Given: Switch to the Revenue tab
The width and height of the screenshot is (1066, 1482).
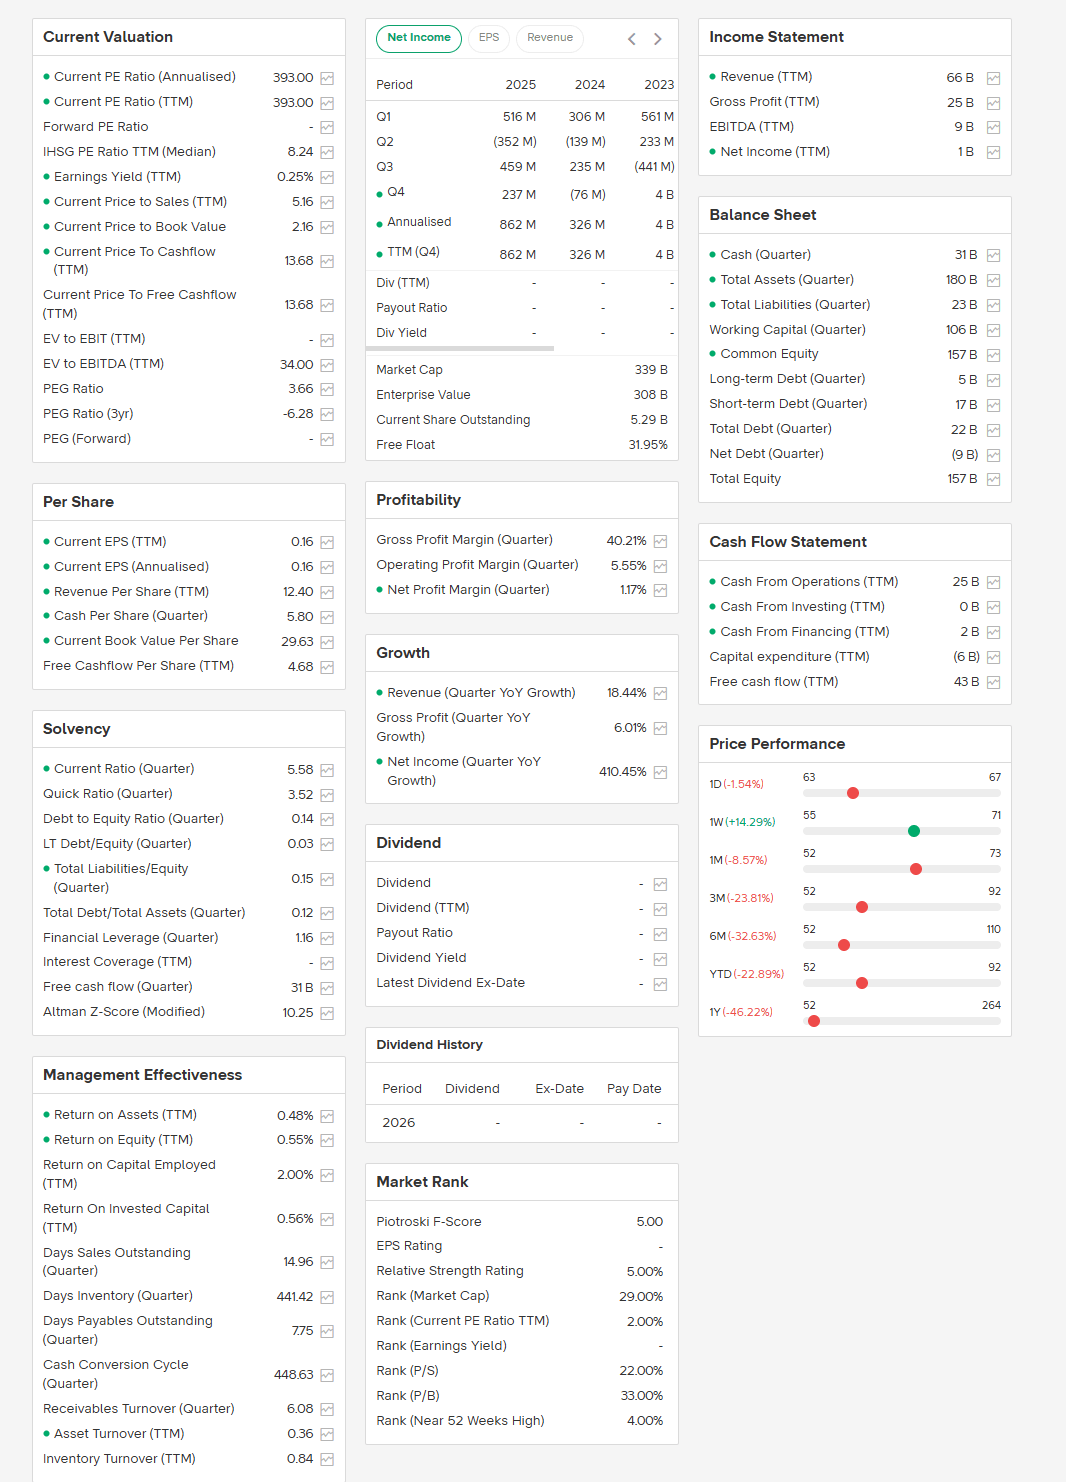Looking at the screenshot, I should (550, 38).
